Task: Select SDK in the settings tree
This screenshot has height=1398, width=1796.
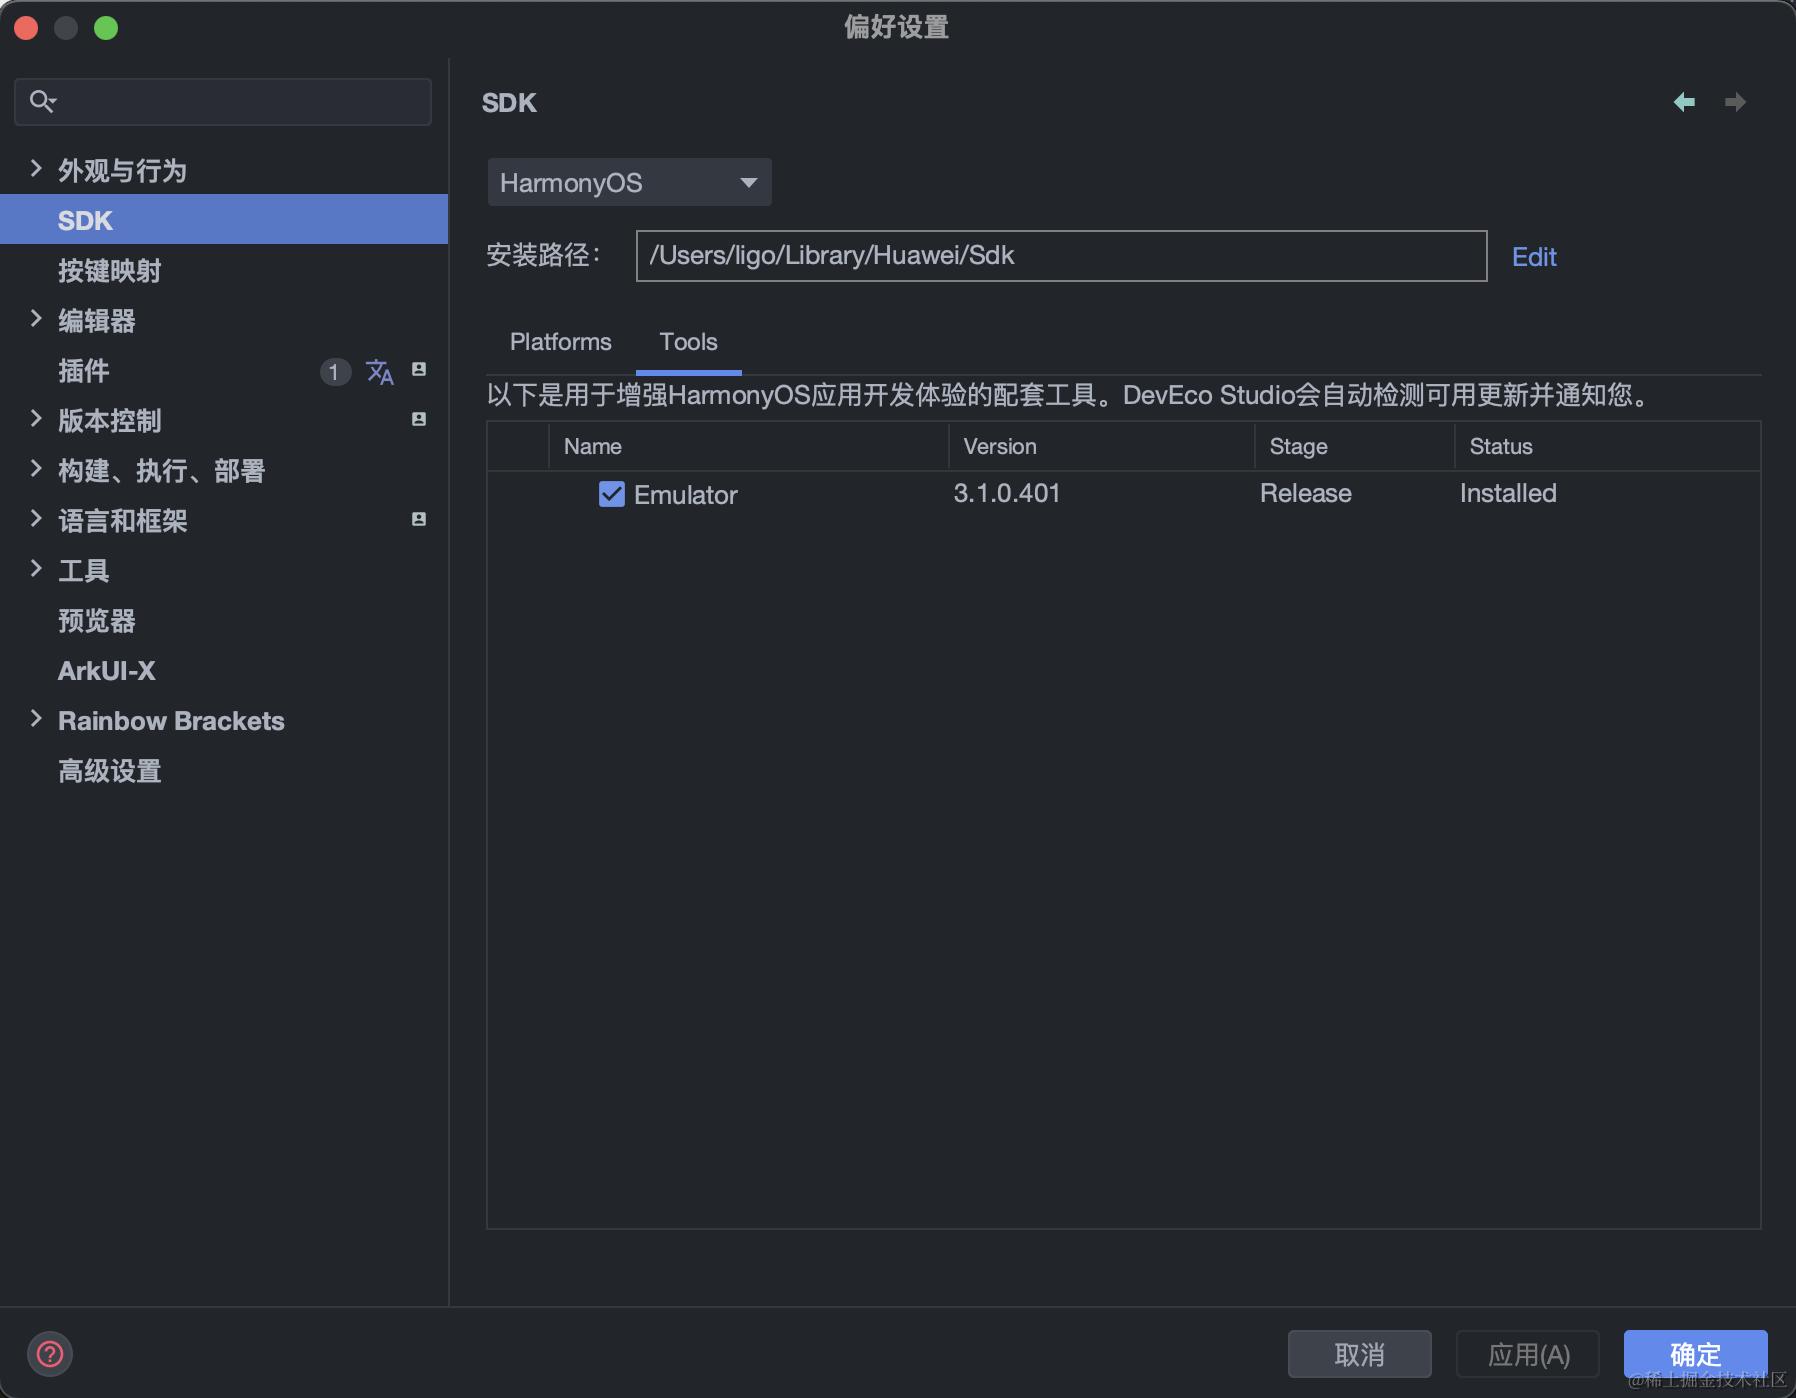Action: [x=224, y=220]
